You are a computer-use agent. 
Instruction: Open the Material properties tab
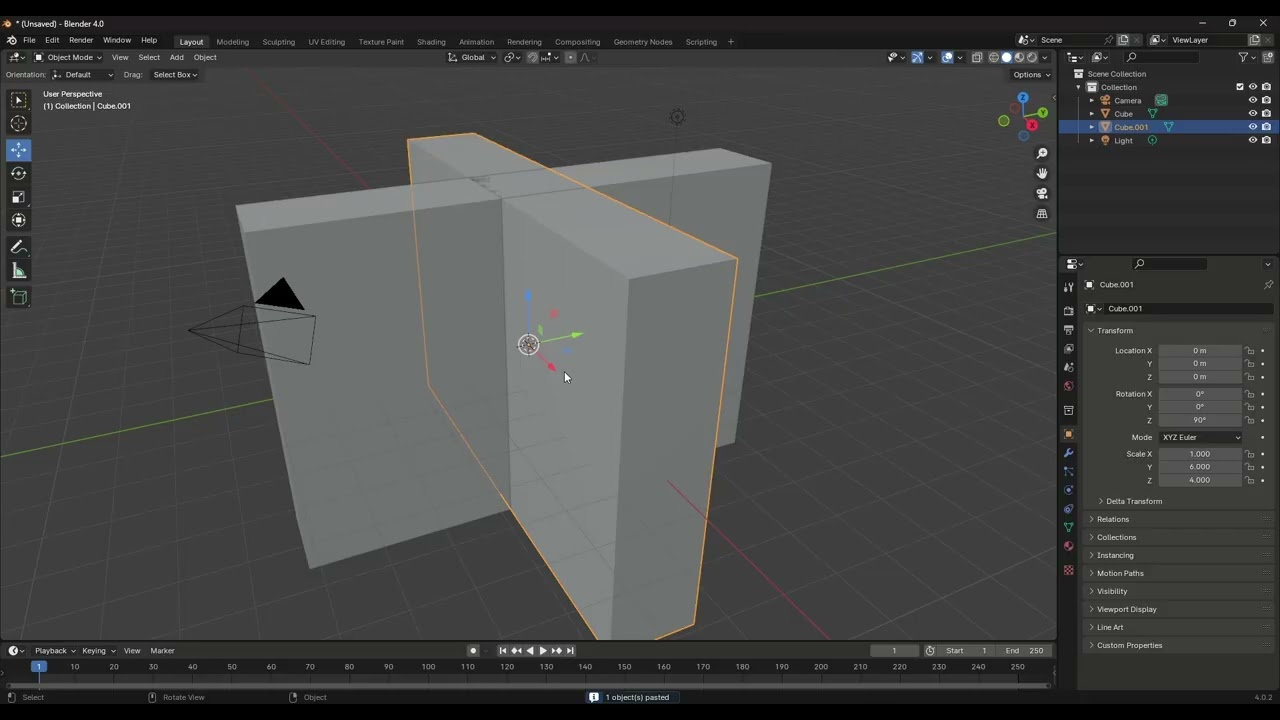[1068, 546]
